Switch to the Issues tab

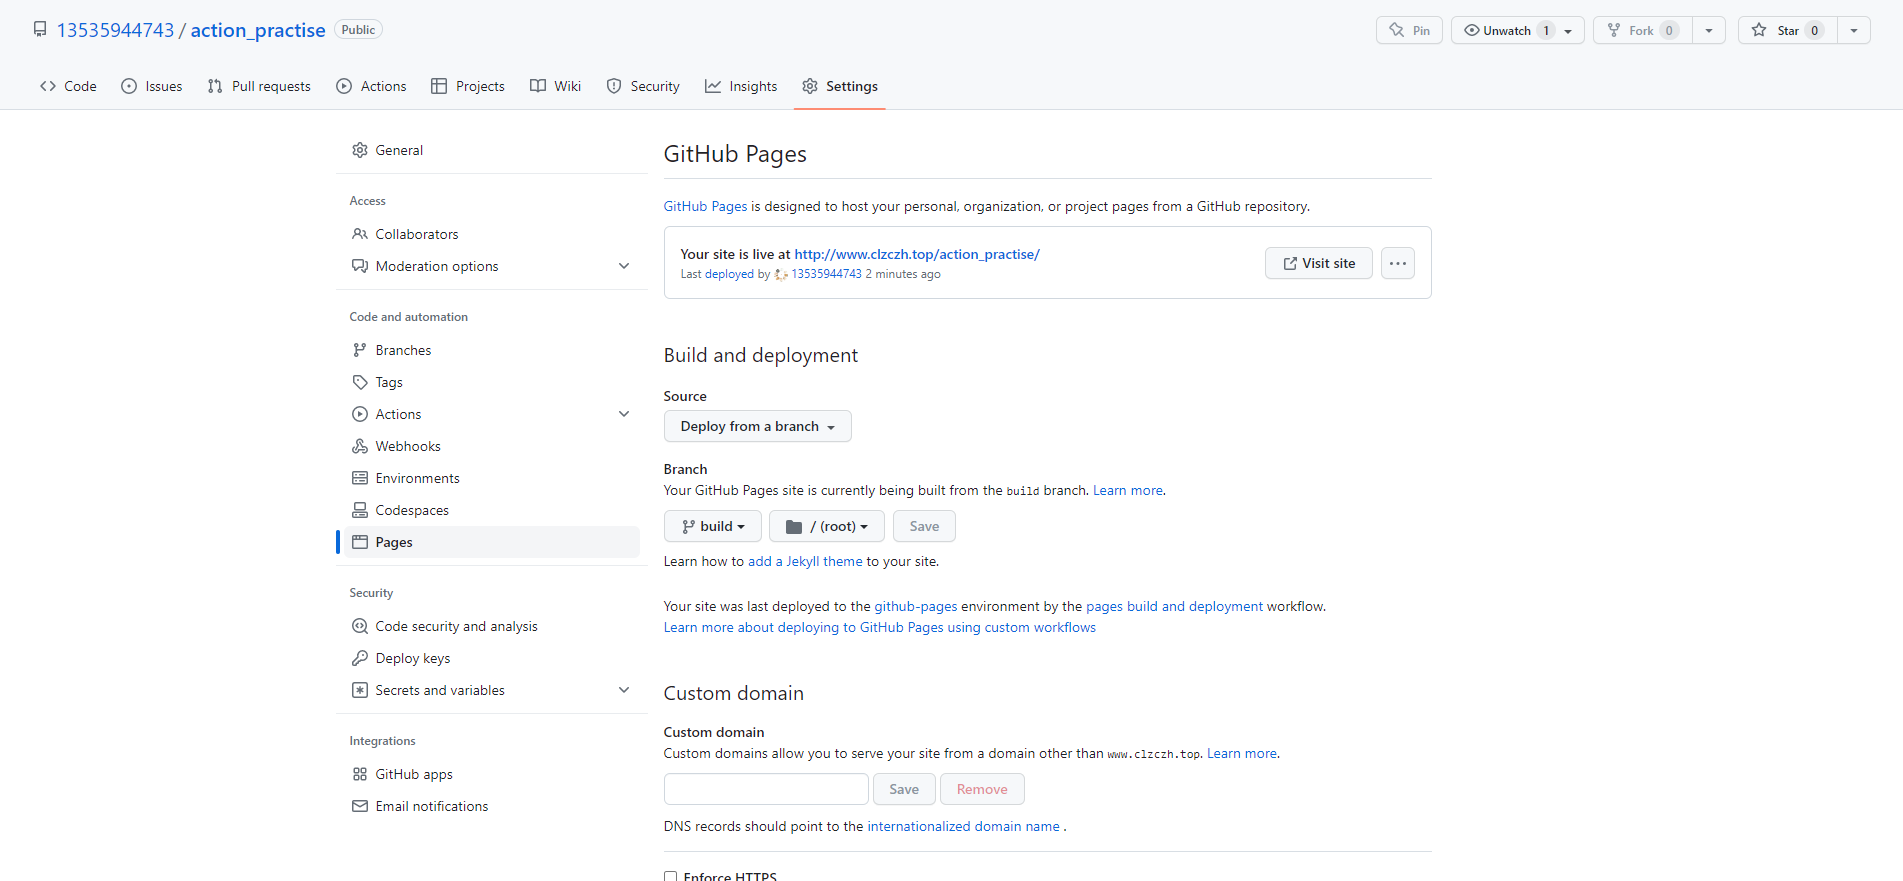152,86
